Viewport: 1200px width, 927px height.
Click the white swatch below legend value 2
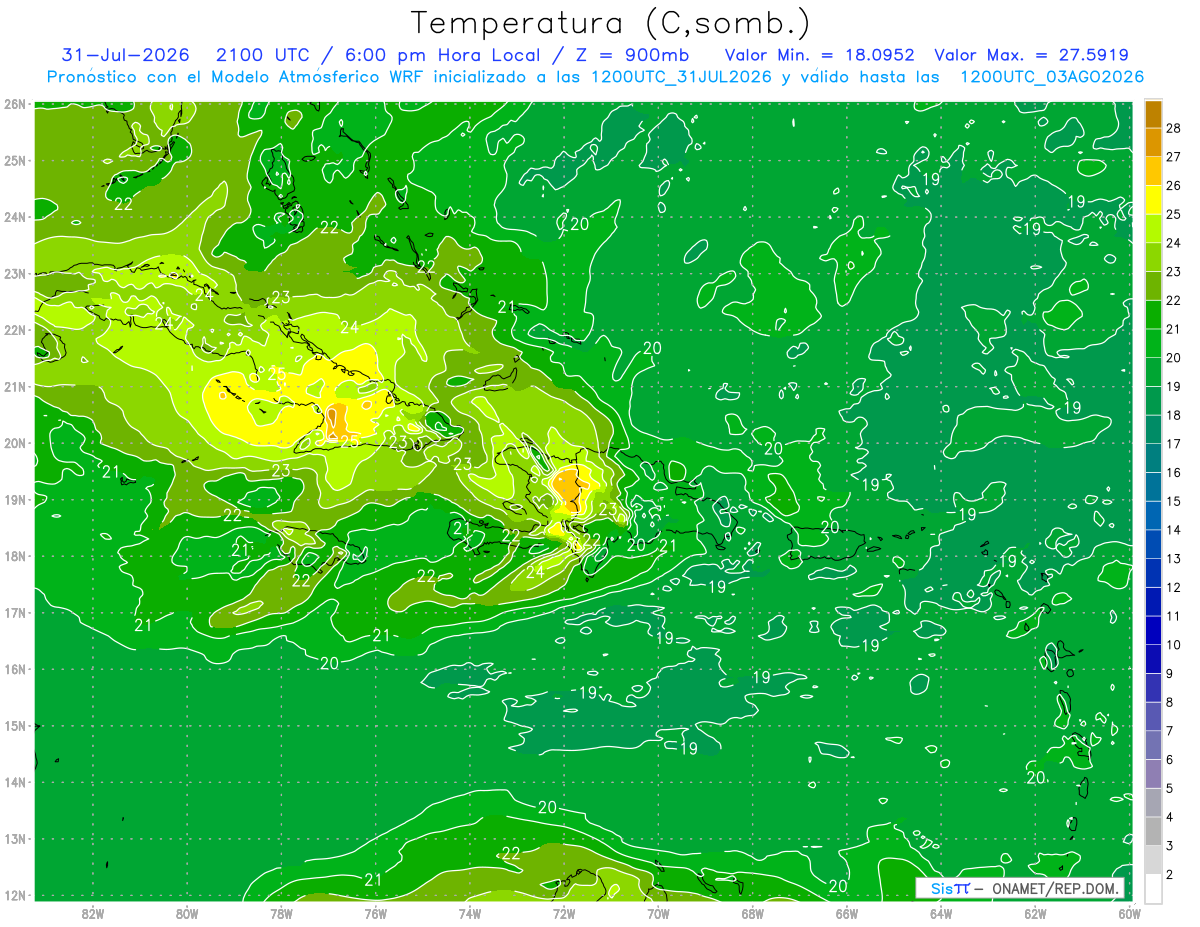(x=1153, y=889)
